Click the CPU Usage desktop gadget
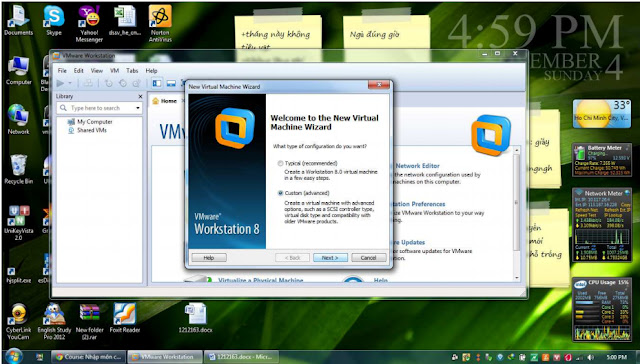640x364 pixels. 602,309
